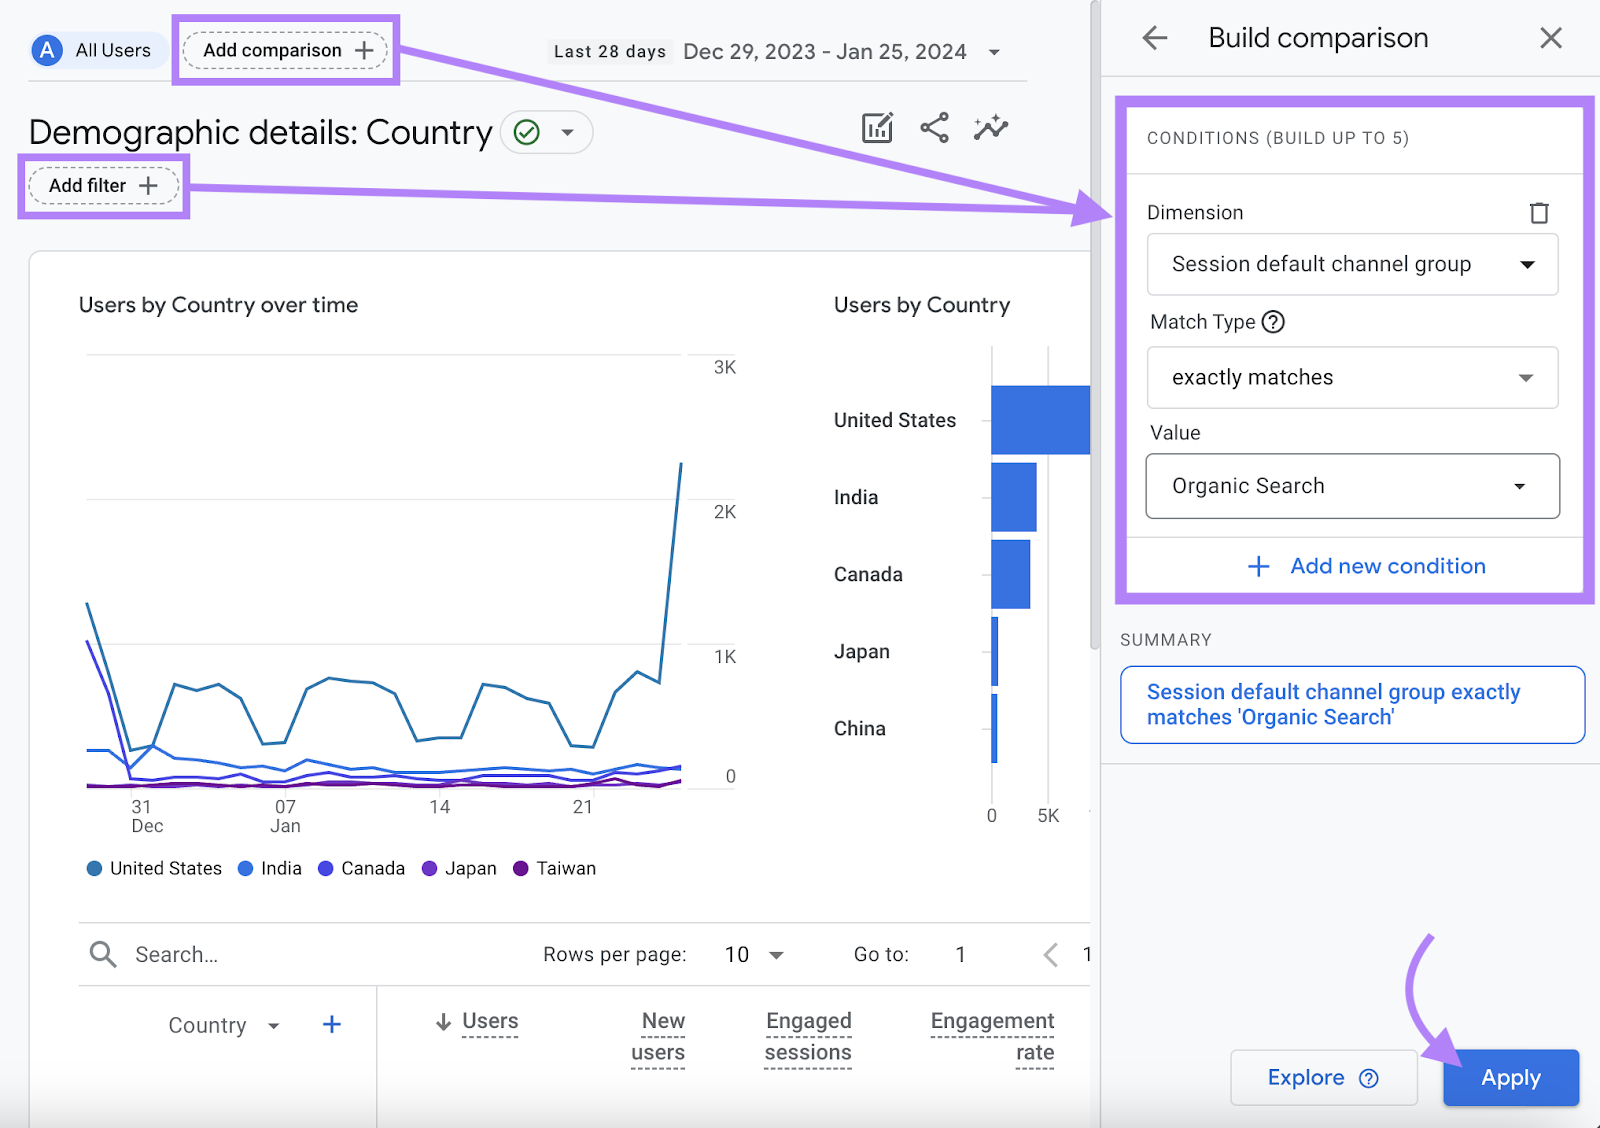Click the summary condition text box
This screenshot has height=1128, width=1600.
1352,704
